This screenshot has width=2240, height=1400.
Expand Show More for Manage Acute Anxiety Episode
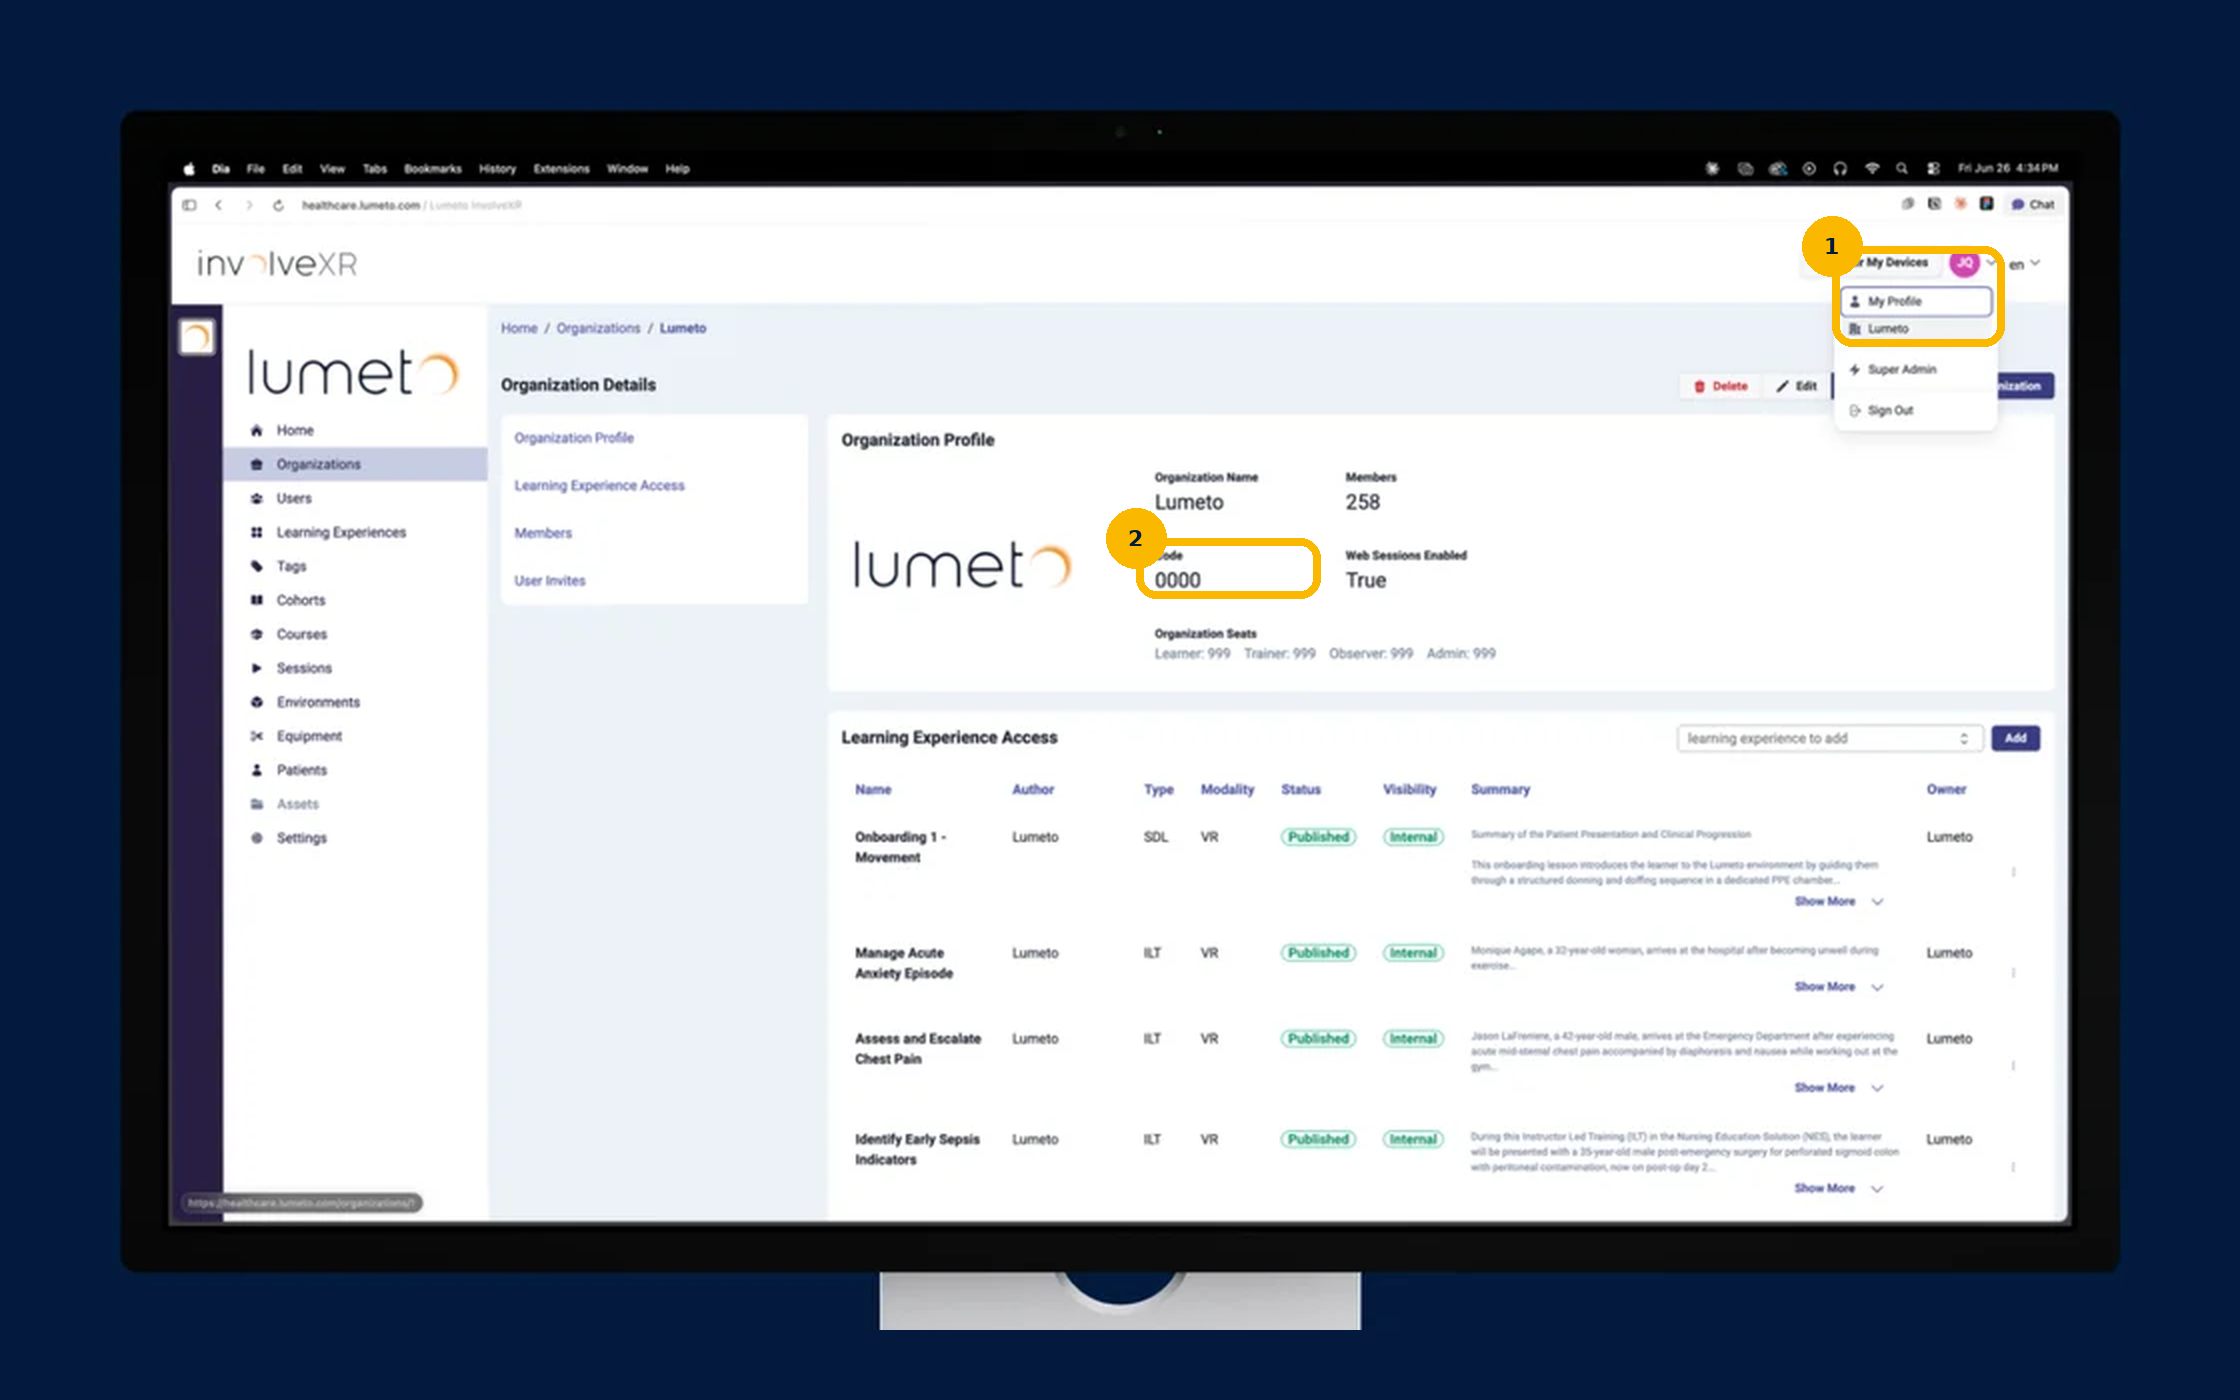point(1838,987)
